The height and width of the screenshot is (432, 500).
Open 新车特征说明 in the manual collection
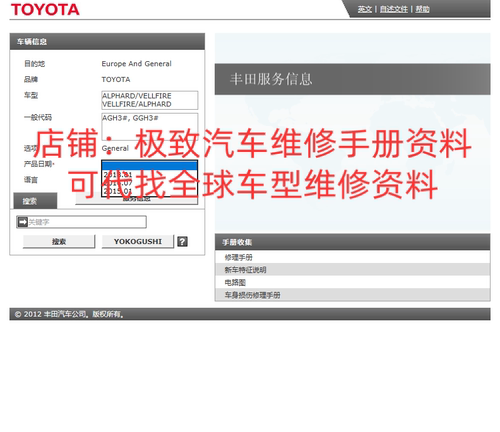coord(352,270)
